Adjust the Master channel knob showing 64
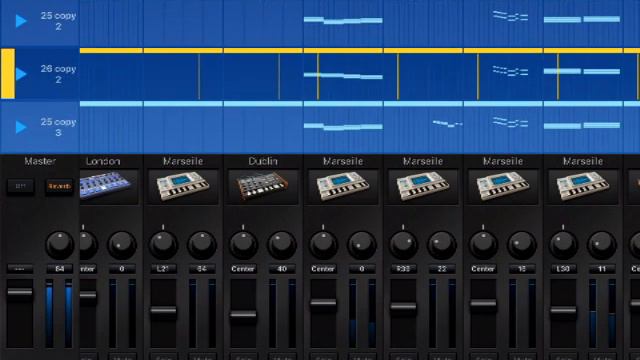 coord(60,245)
